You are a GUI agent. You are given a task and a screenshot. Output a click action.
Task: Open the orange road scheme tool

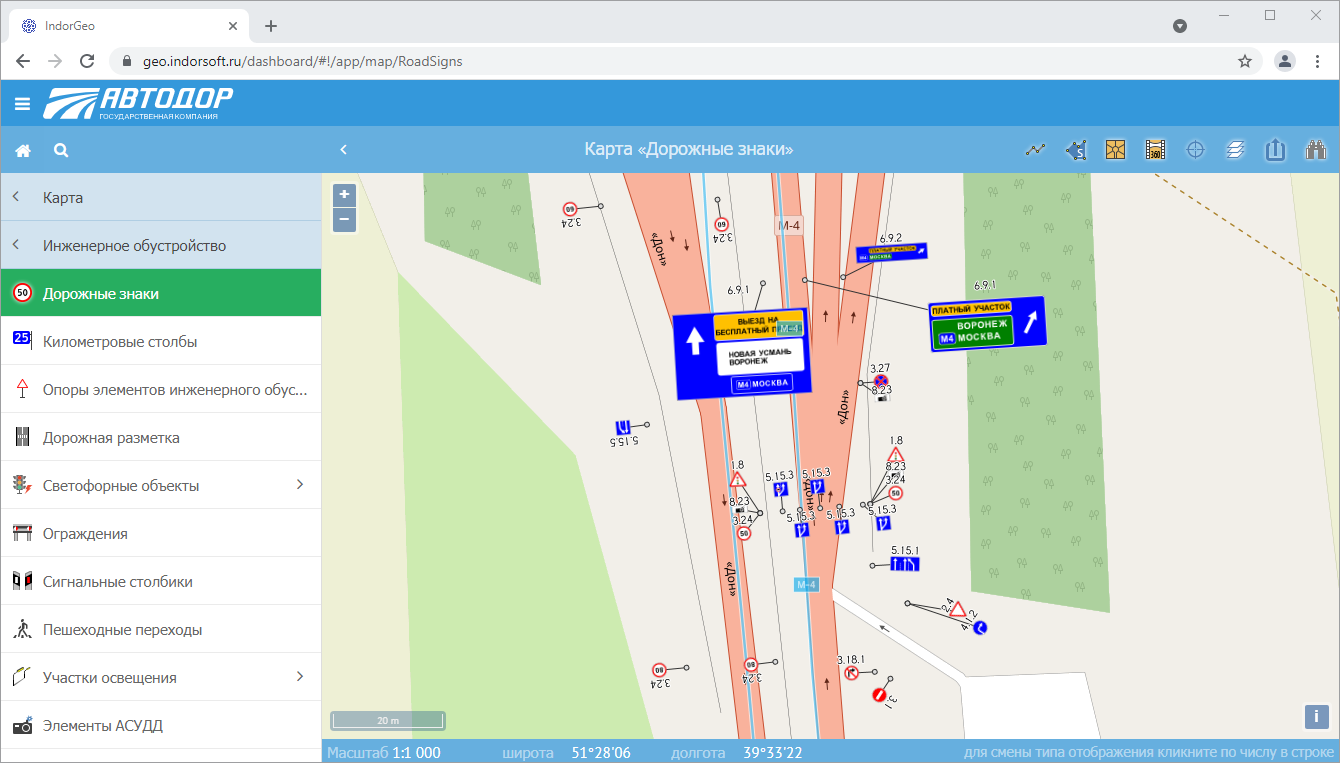click(x=1115, y=150)
